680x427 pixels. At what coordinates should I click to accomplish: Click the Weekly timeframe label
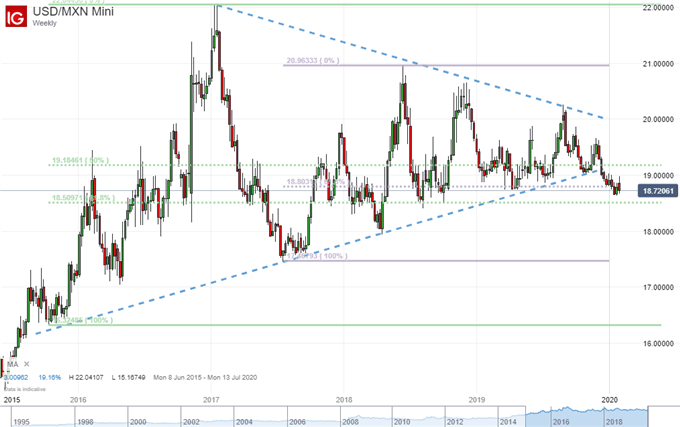click(x=45, y=23)
